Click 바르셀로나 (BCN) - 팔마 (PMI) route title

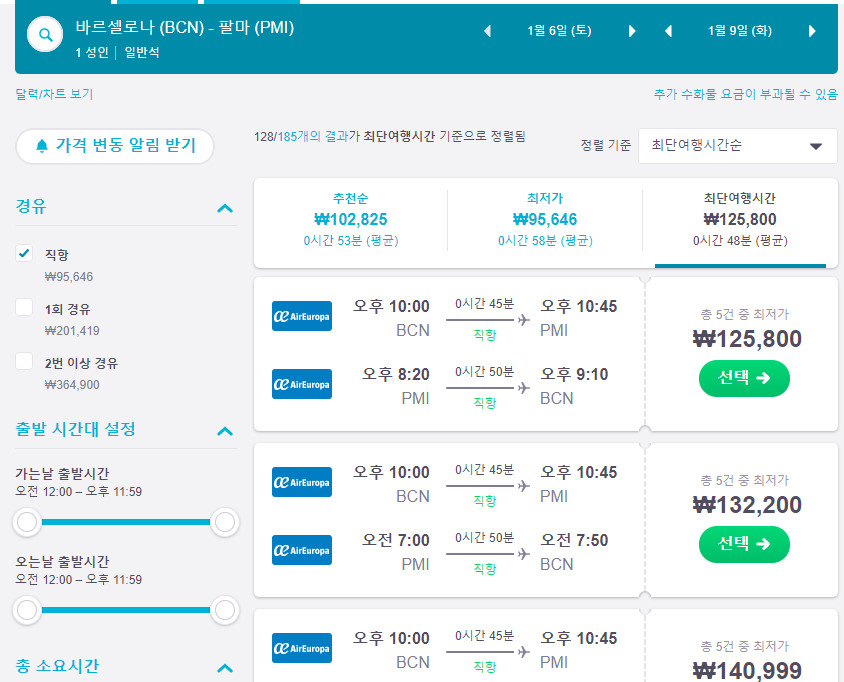[x=185, y=27]
